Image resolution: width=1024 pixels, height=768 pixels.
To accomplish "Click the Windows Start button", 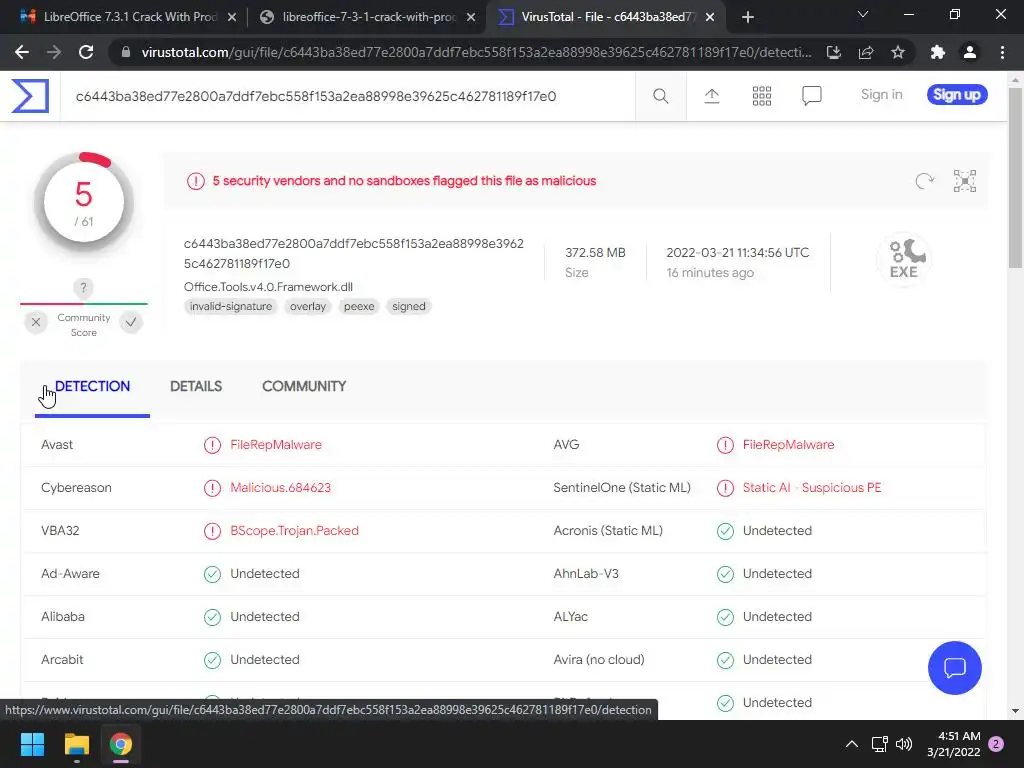I will [x=32, y=744].
